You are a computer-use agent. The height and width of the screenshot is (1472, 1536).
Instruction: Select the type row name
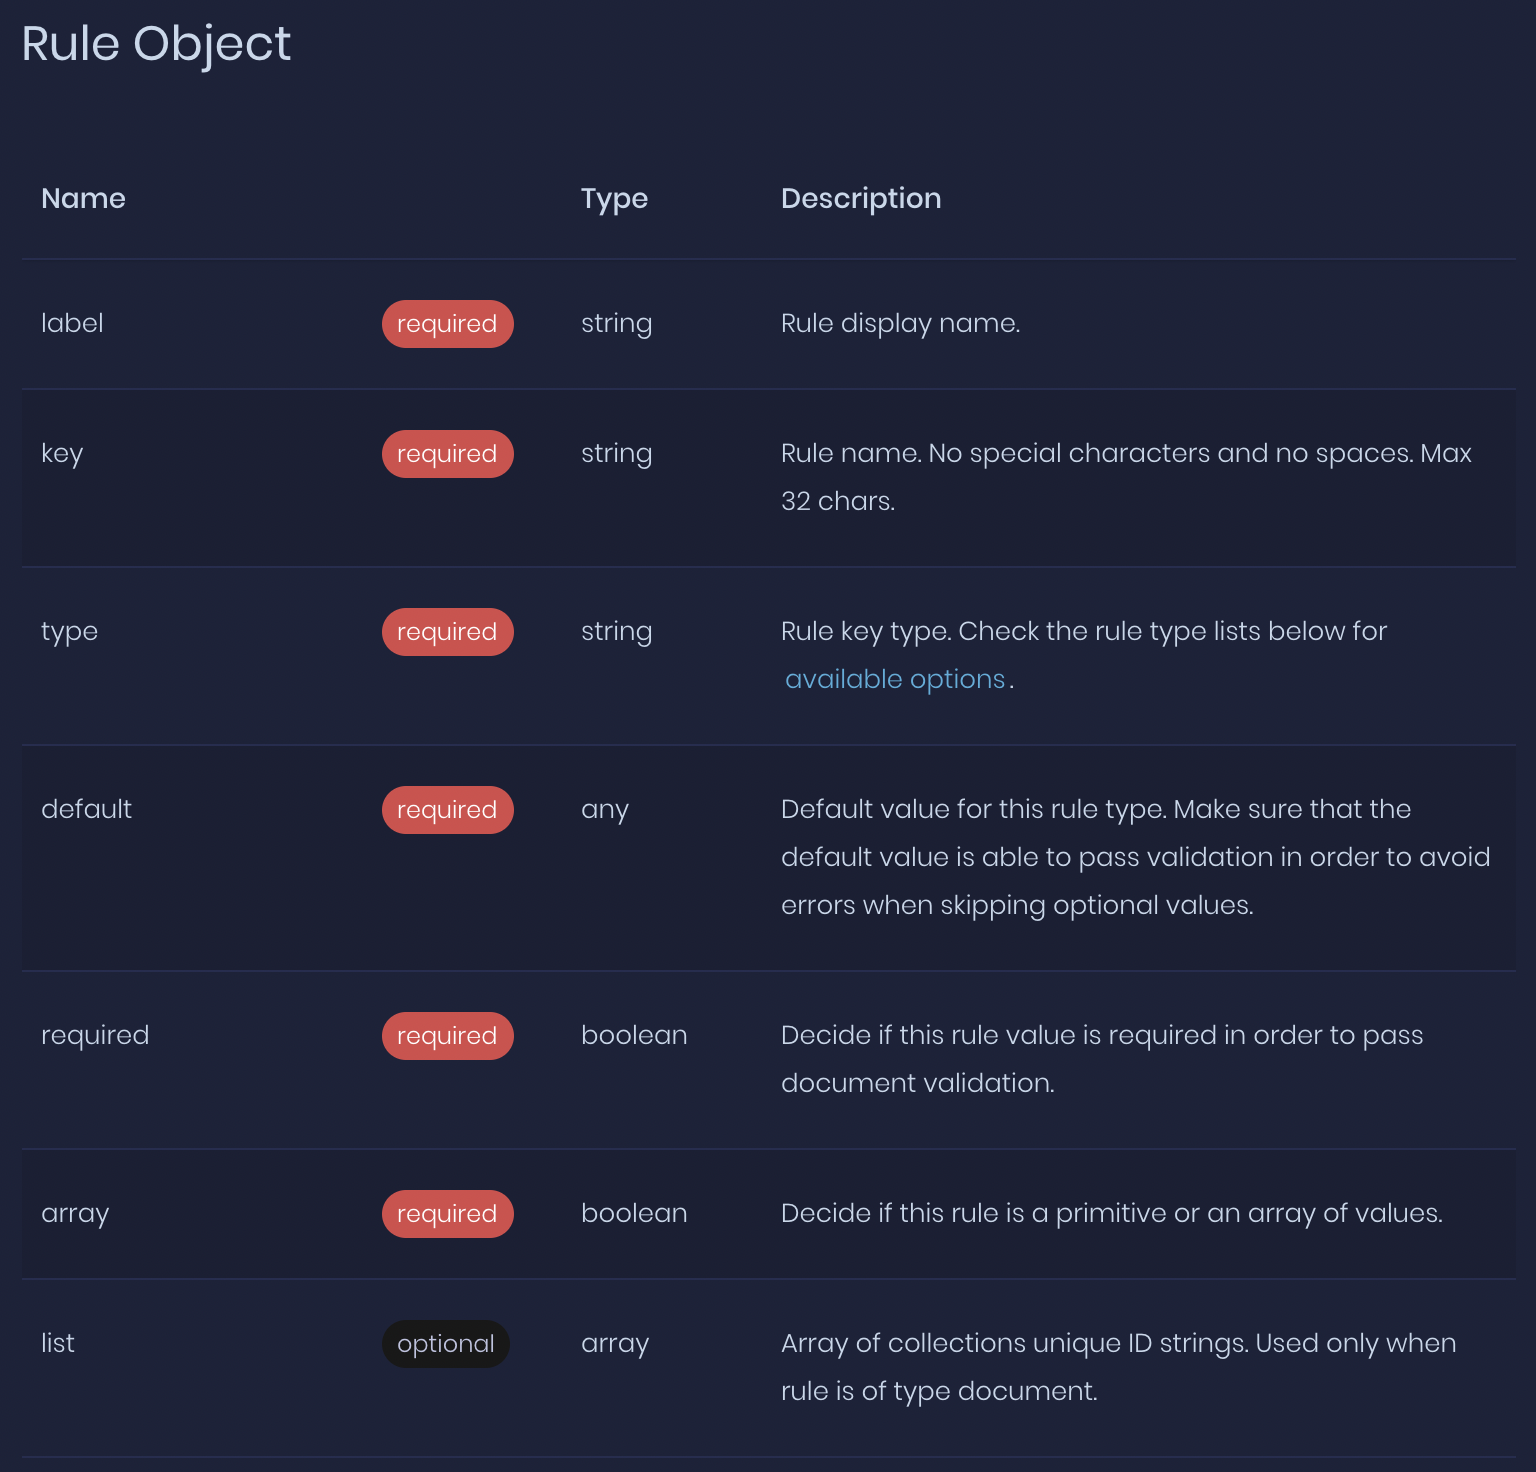point(69,631)
